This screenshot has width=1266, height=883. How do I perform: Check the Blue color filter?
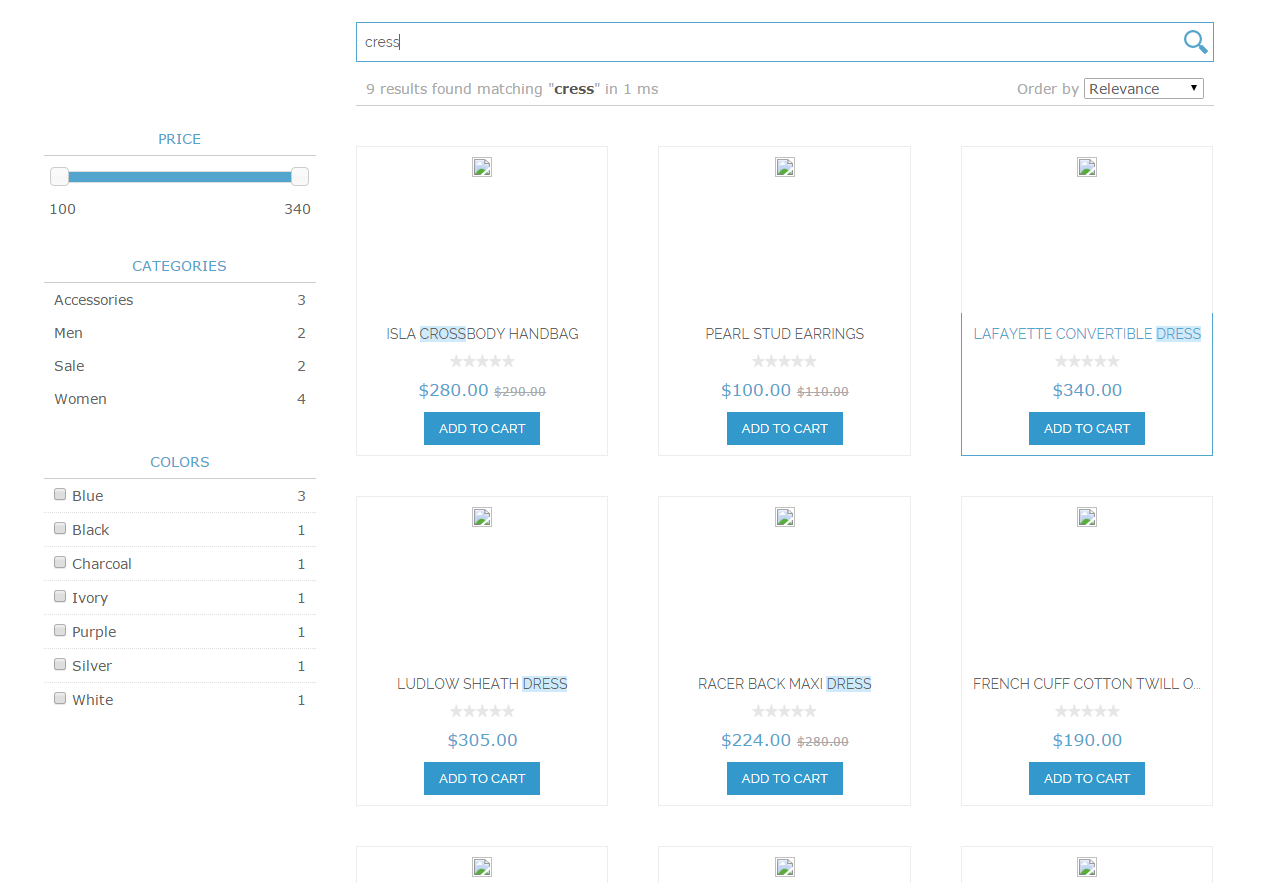point(60,494)
